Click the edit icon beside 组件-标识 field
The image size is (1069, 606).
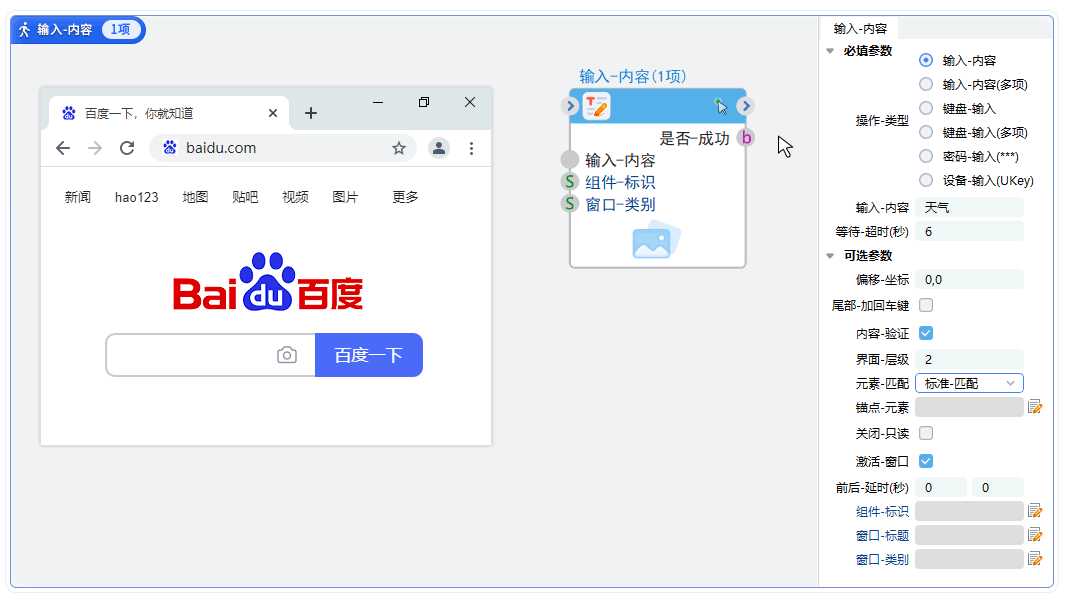coord(1036,510)
